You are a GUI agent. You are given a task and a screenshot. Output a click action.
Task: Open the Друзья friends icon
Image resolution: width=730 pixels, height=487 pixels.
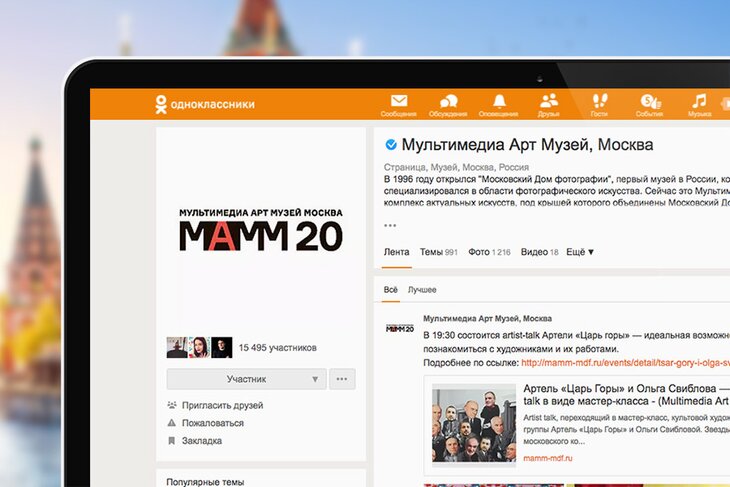[549, 103]
